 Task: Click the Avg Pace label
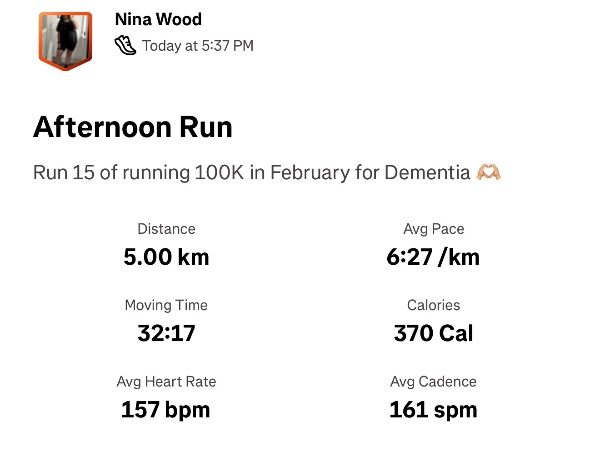pos(433,229)
